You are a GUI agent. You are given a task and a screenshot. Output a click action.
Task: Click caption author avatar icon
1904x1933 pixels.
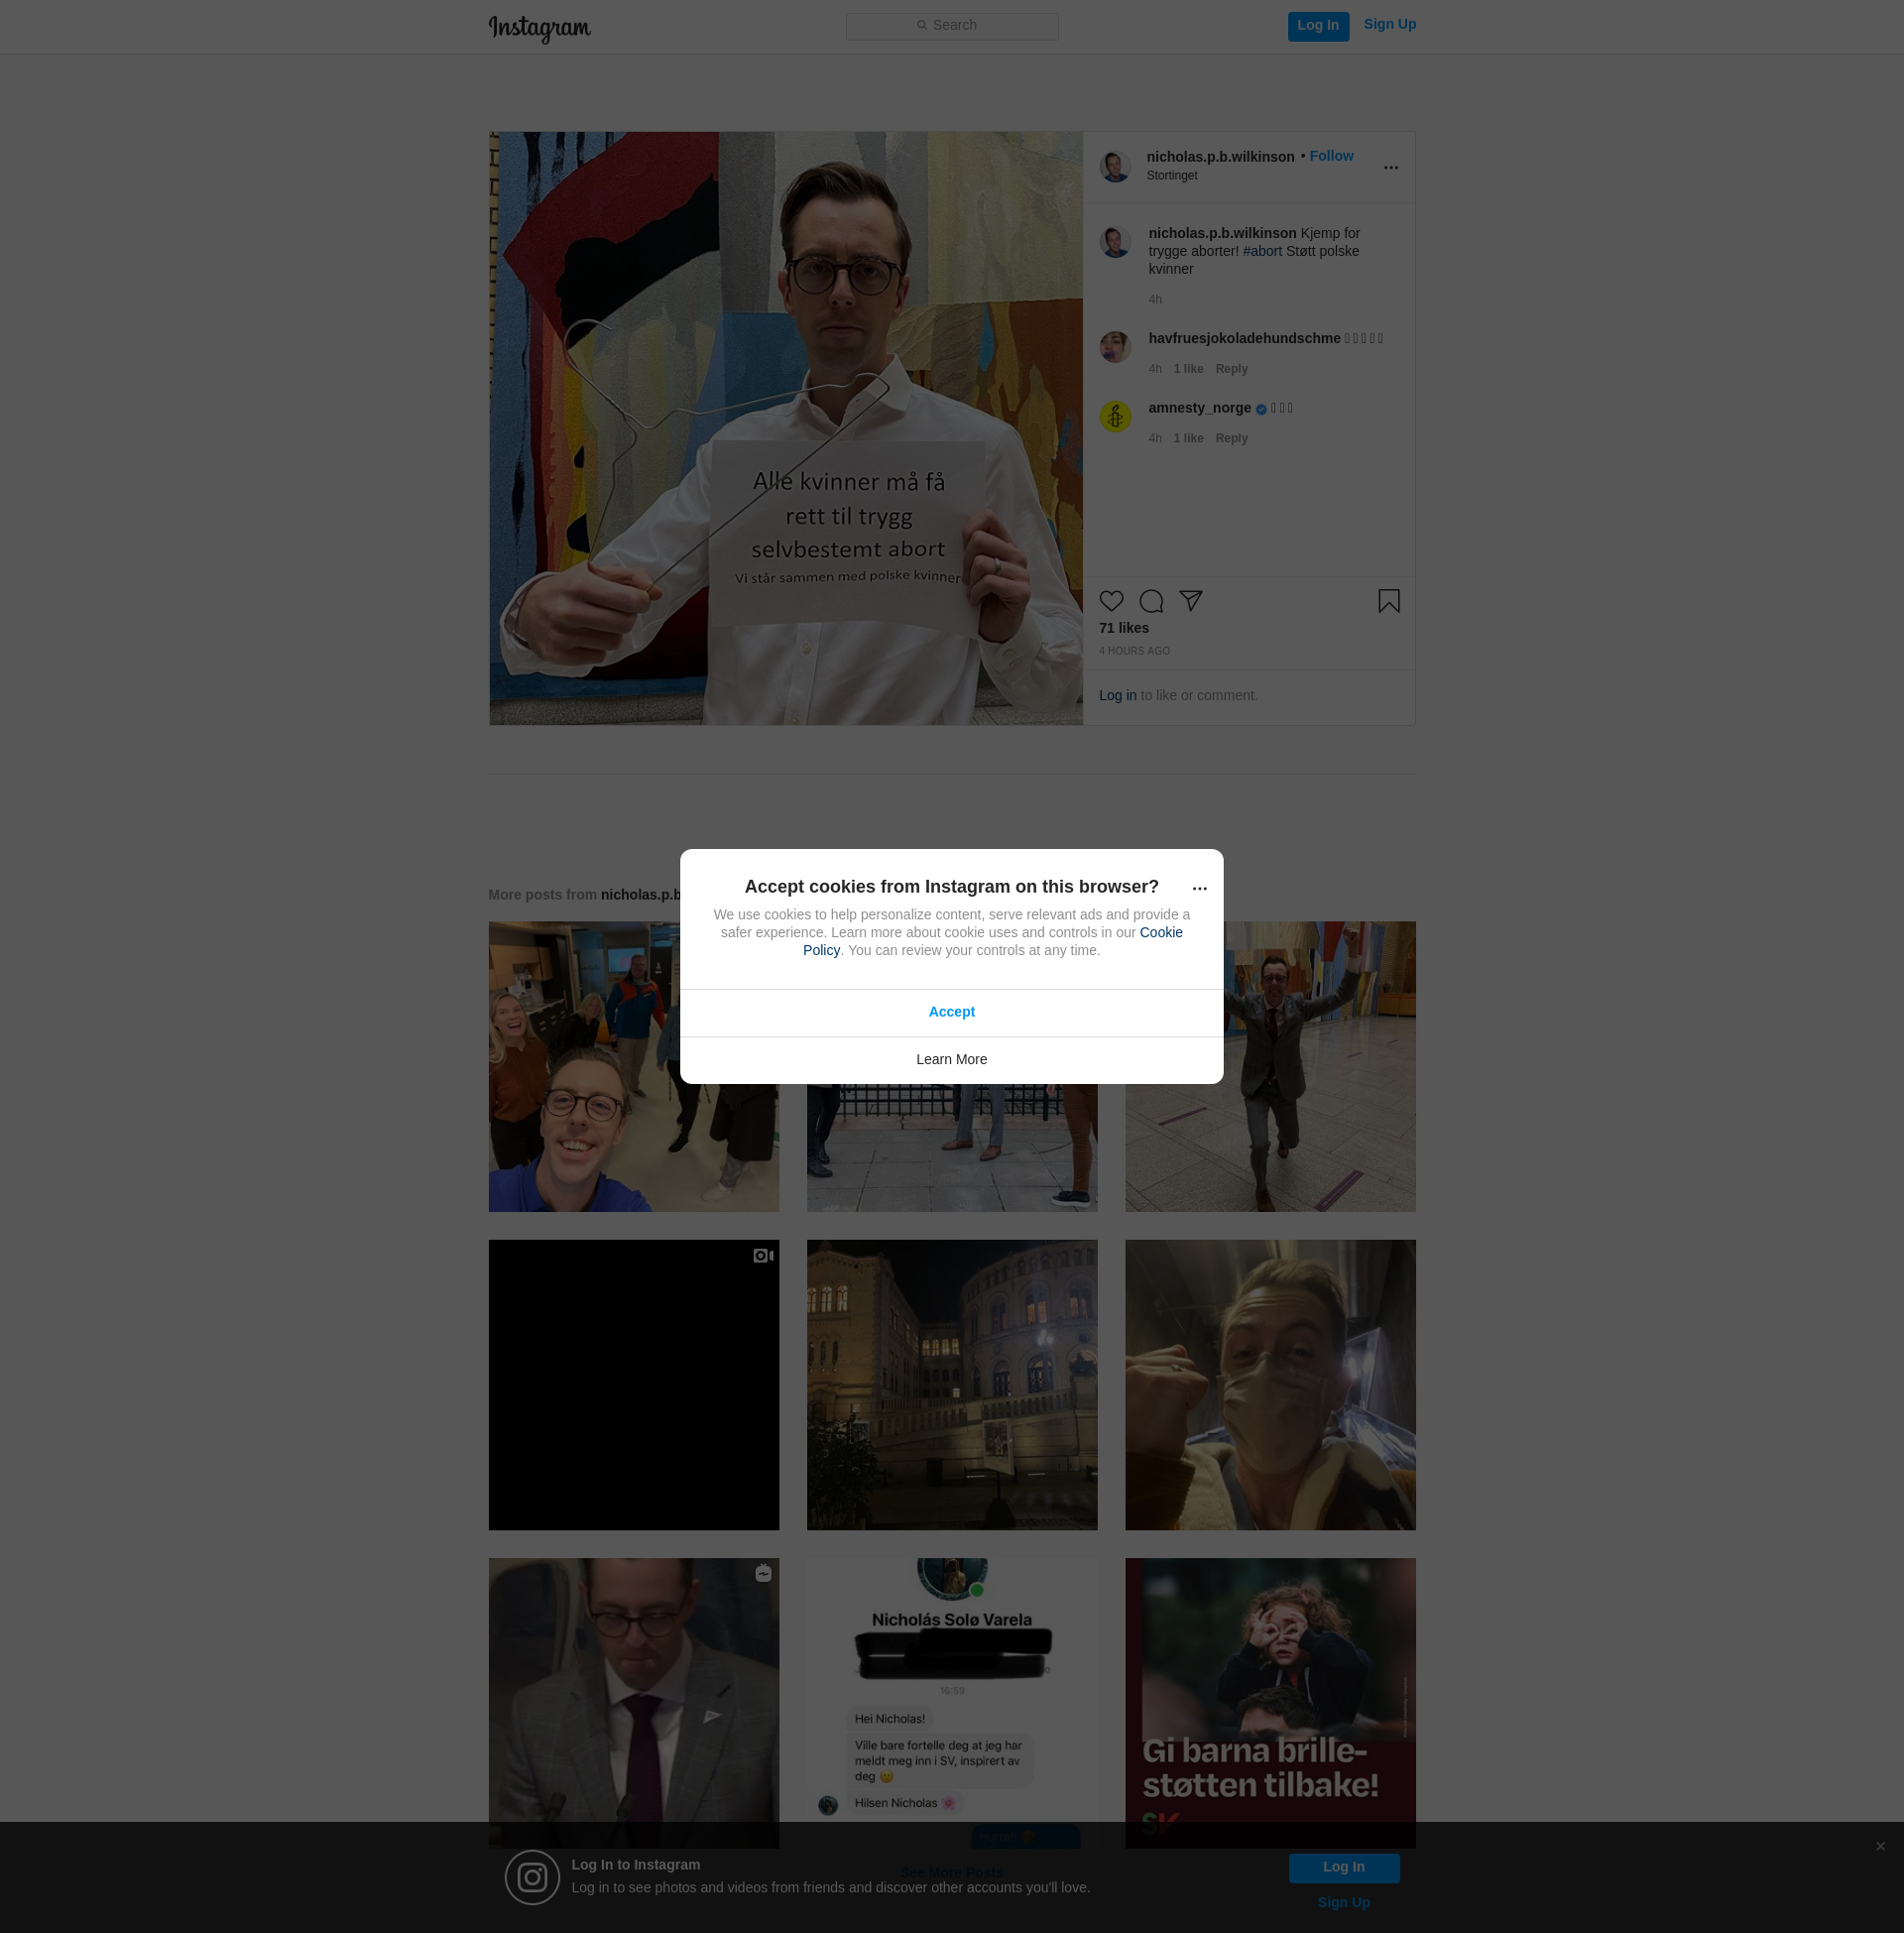click(1115, 242)
